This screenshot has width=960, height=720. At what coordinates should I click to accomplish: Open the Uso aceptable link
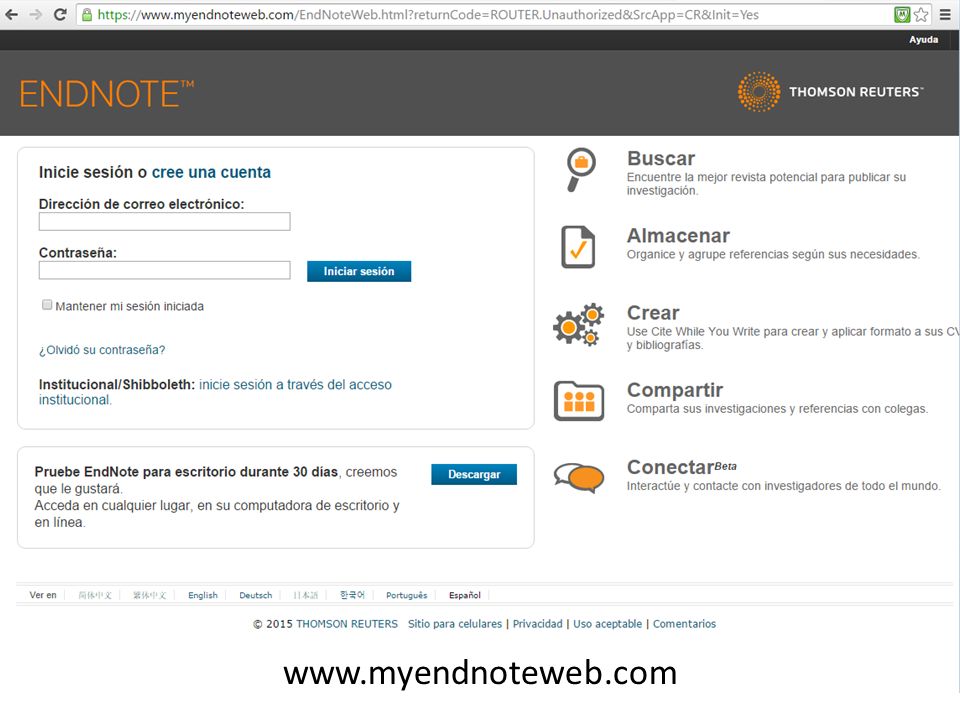[607, 624]
